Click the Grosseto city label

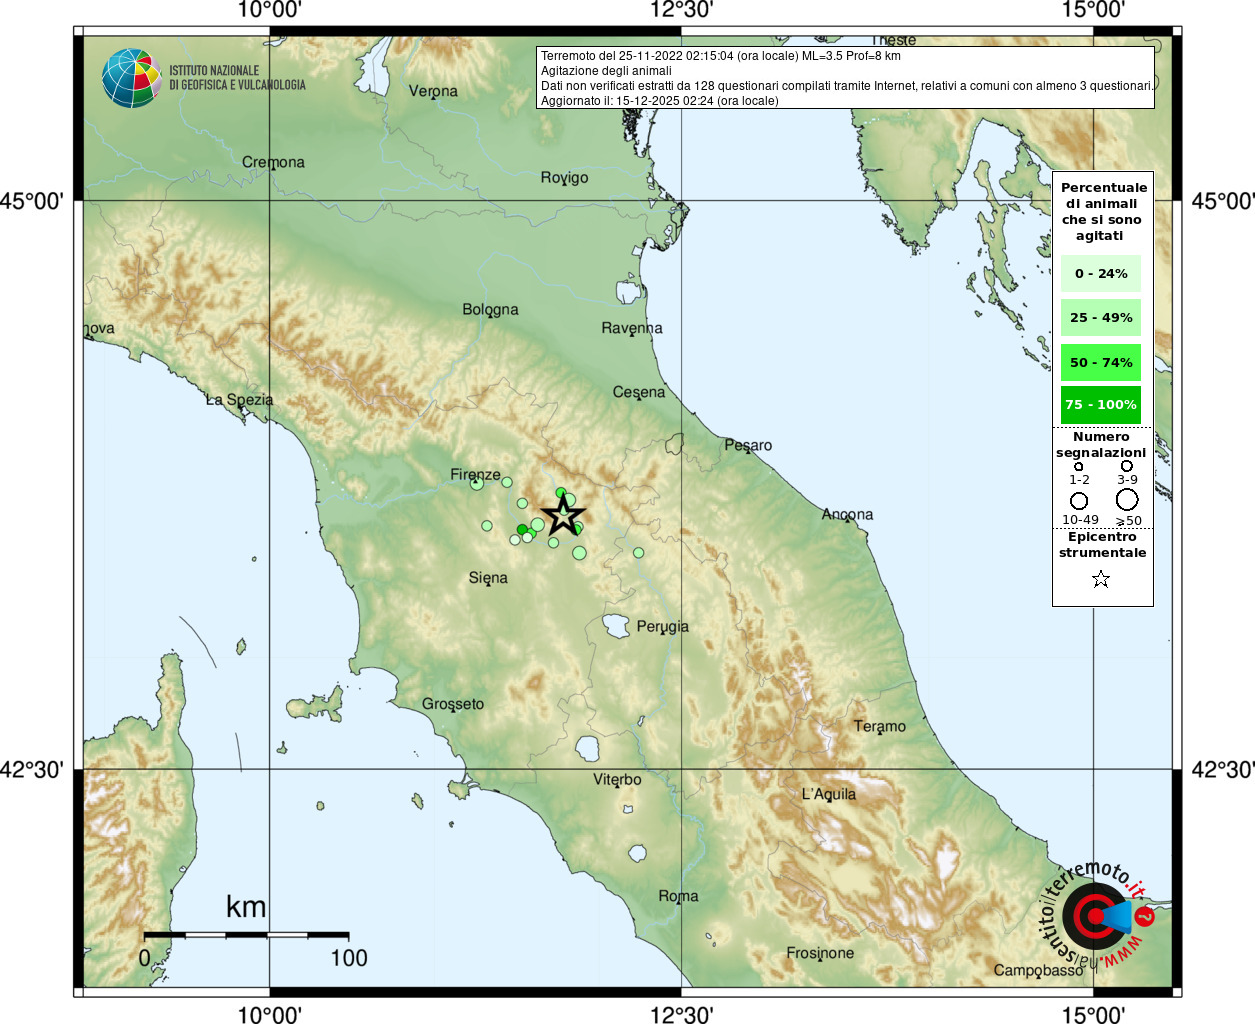point(453,704)
